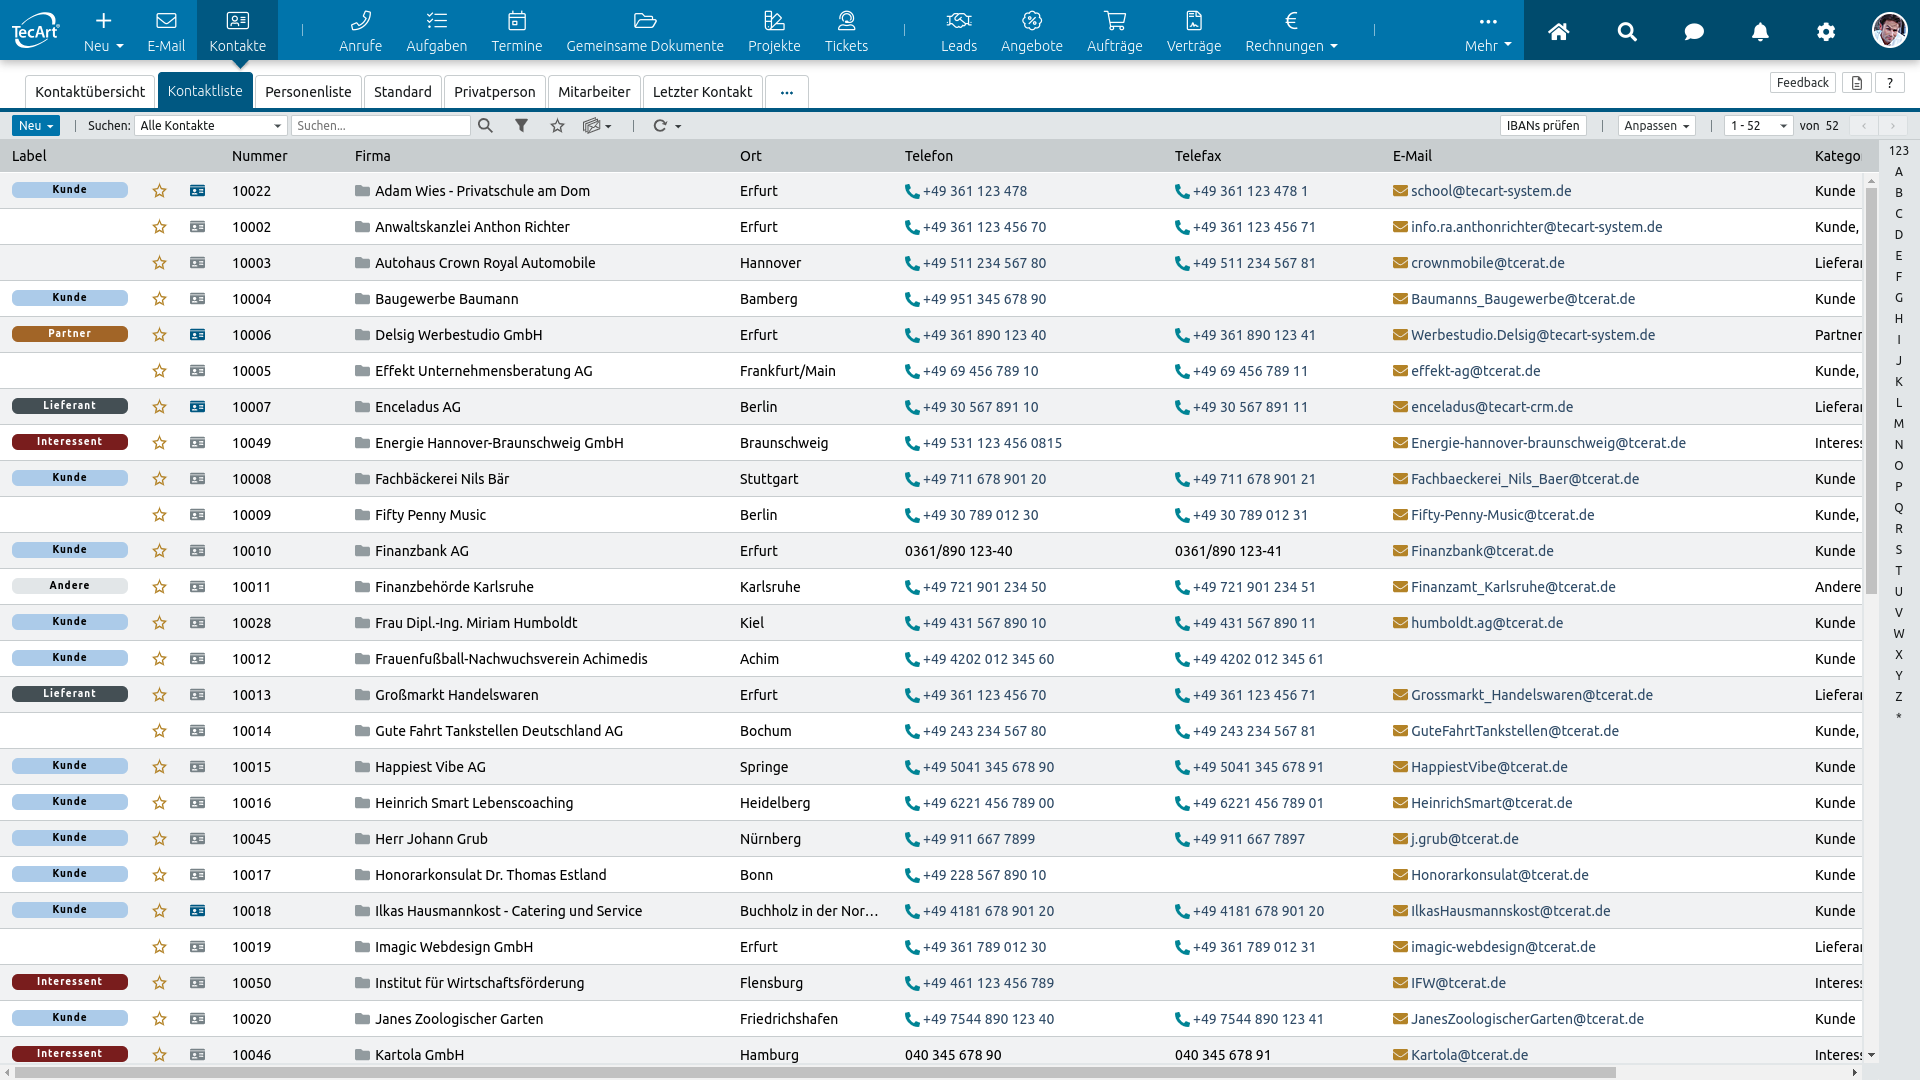Click the filter funnel icon
1920x1080 pixels.
[x=521, y=126]
